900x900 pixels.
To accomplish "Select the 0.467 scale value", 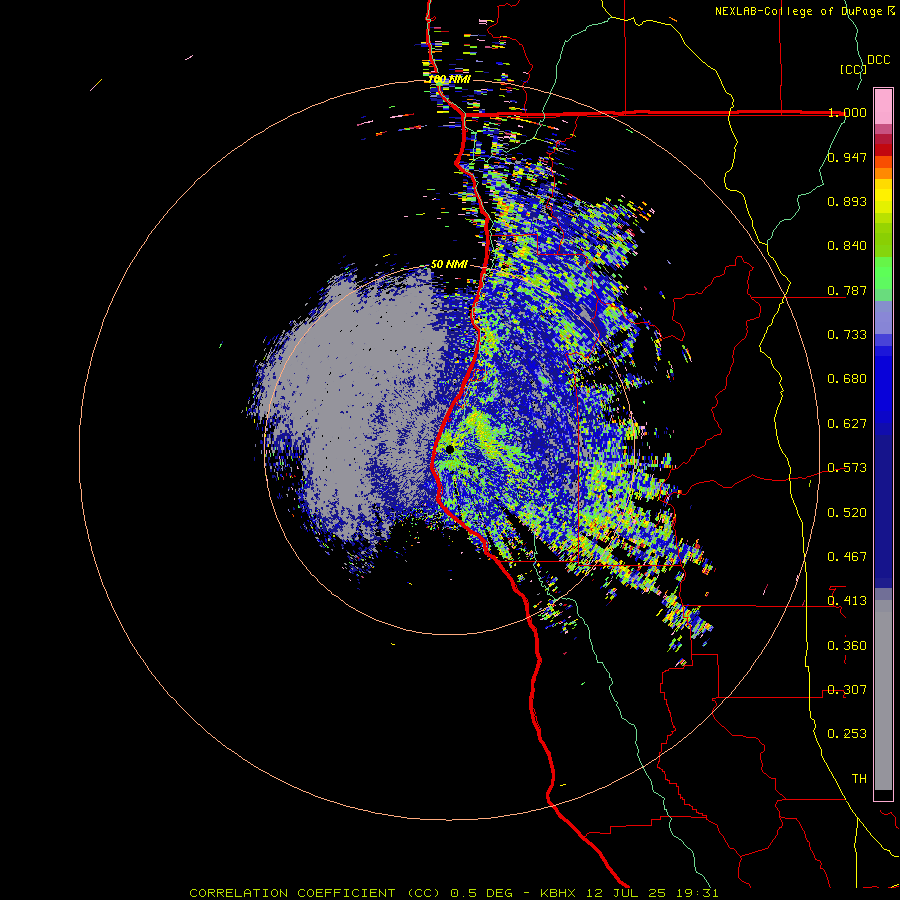I will [847, 557].
